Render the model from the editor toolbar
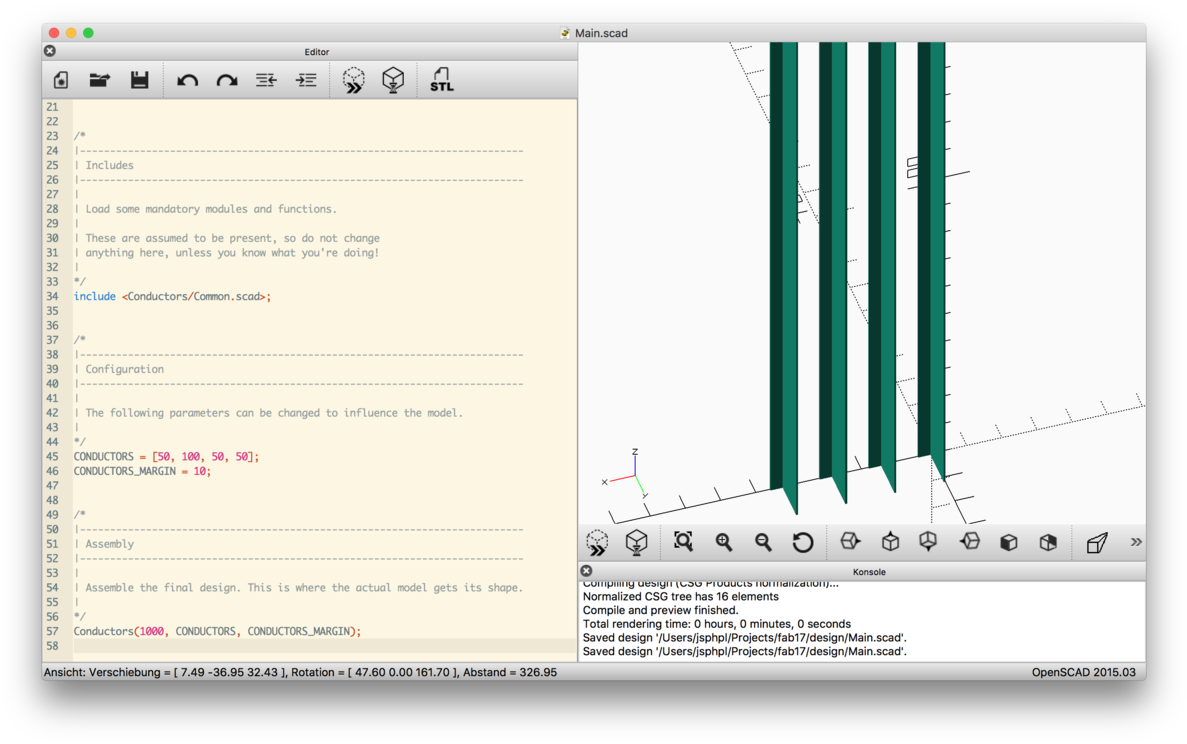This screenshot has height=744, width=1187. point(393,79)
